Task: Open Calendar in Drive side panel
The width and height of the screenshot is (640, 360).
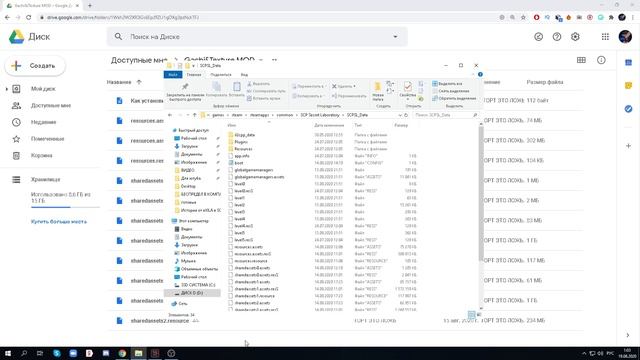Action: pyautogui.click(x=629, y=62)
